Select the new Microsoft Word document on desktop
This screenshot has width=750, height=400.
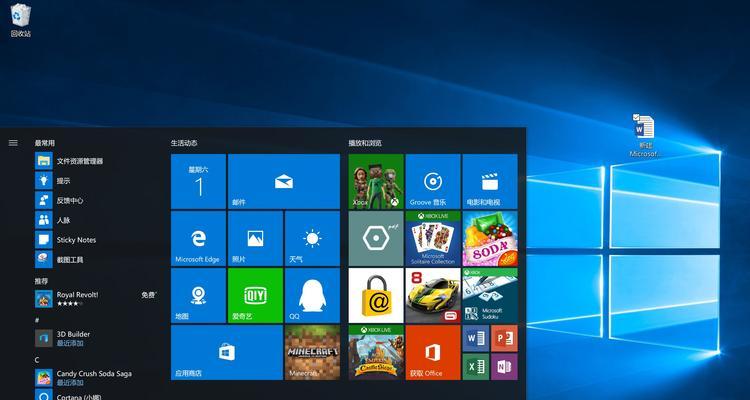tap(644, 136)
